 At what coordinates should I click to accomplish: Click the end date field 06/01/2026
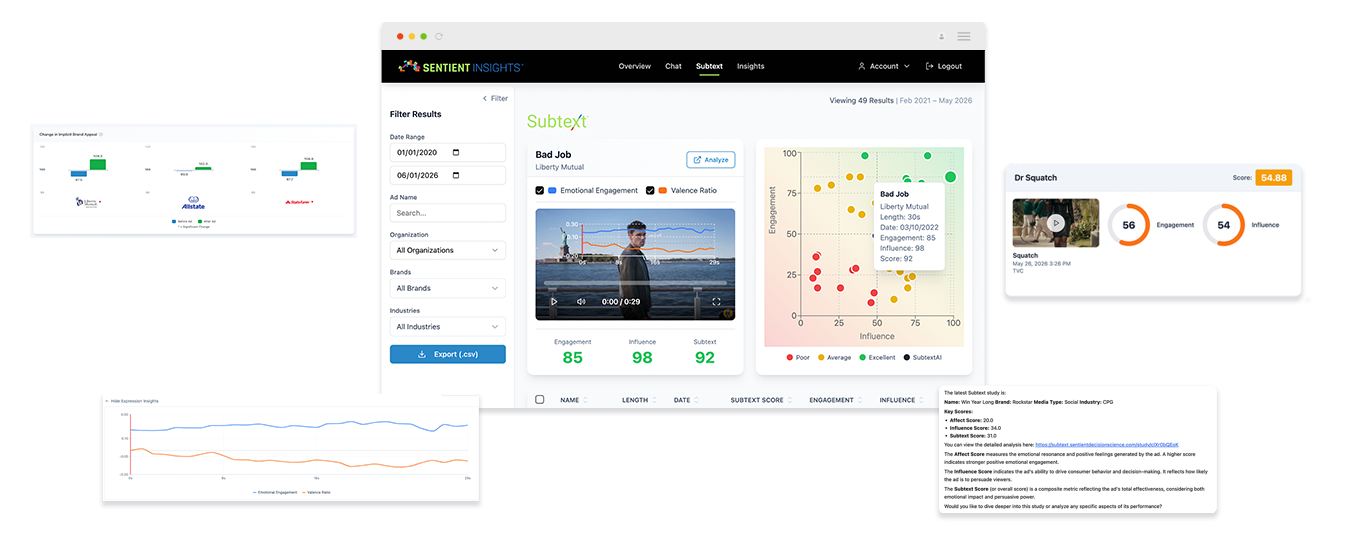pos(447,175)
